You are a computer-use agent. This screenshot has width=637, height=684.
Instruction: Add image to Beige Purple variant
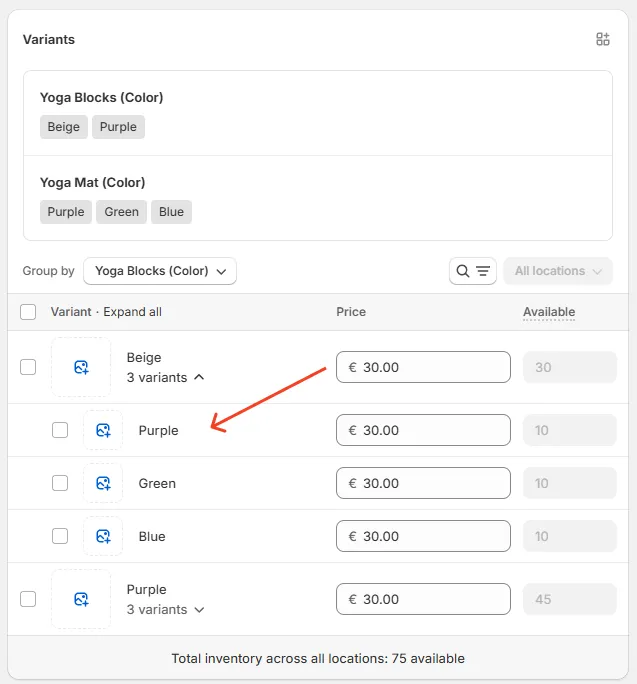tap(103, 430)
